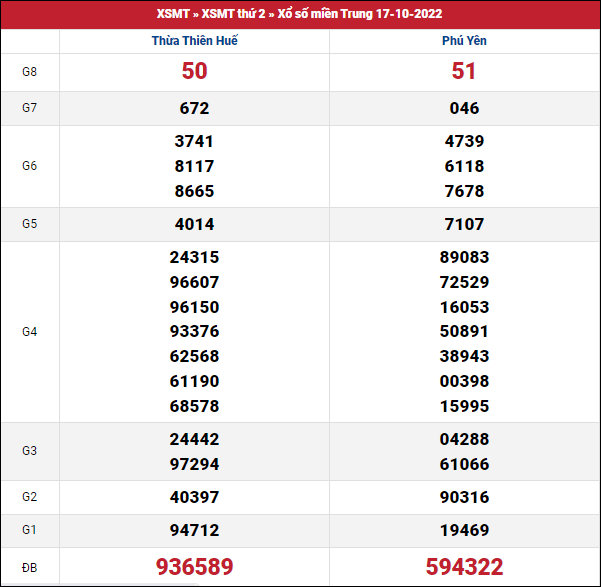Select the Thừa Thiên Huế column header
Image resolution: width=601 pixels, height=587 pixels.
(x=195, y=41)
